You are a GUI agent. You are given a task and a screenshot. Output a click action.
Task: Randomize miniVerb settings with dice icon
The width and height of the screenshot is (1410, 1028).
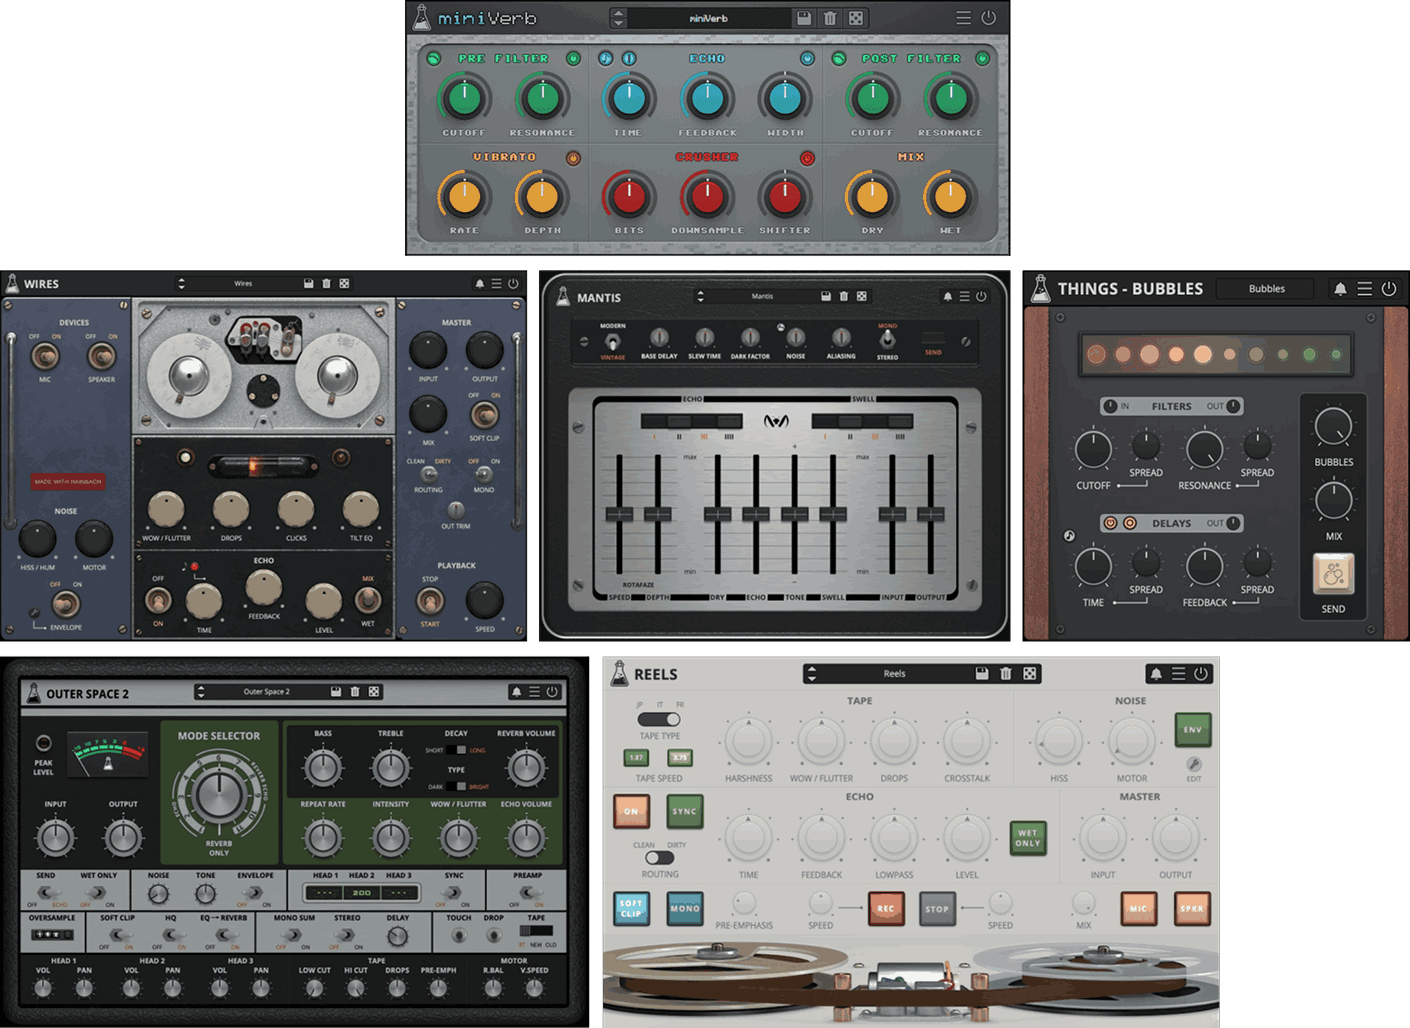coord(856,18)
